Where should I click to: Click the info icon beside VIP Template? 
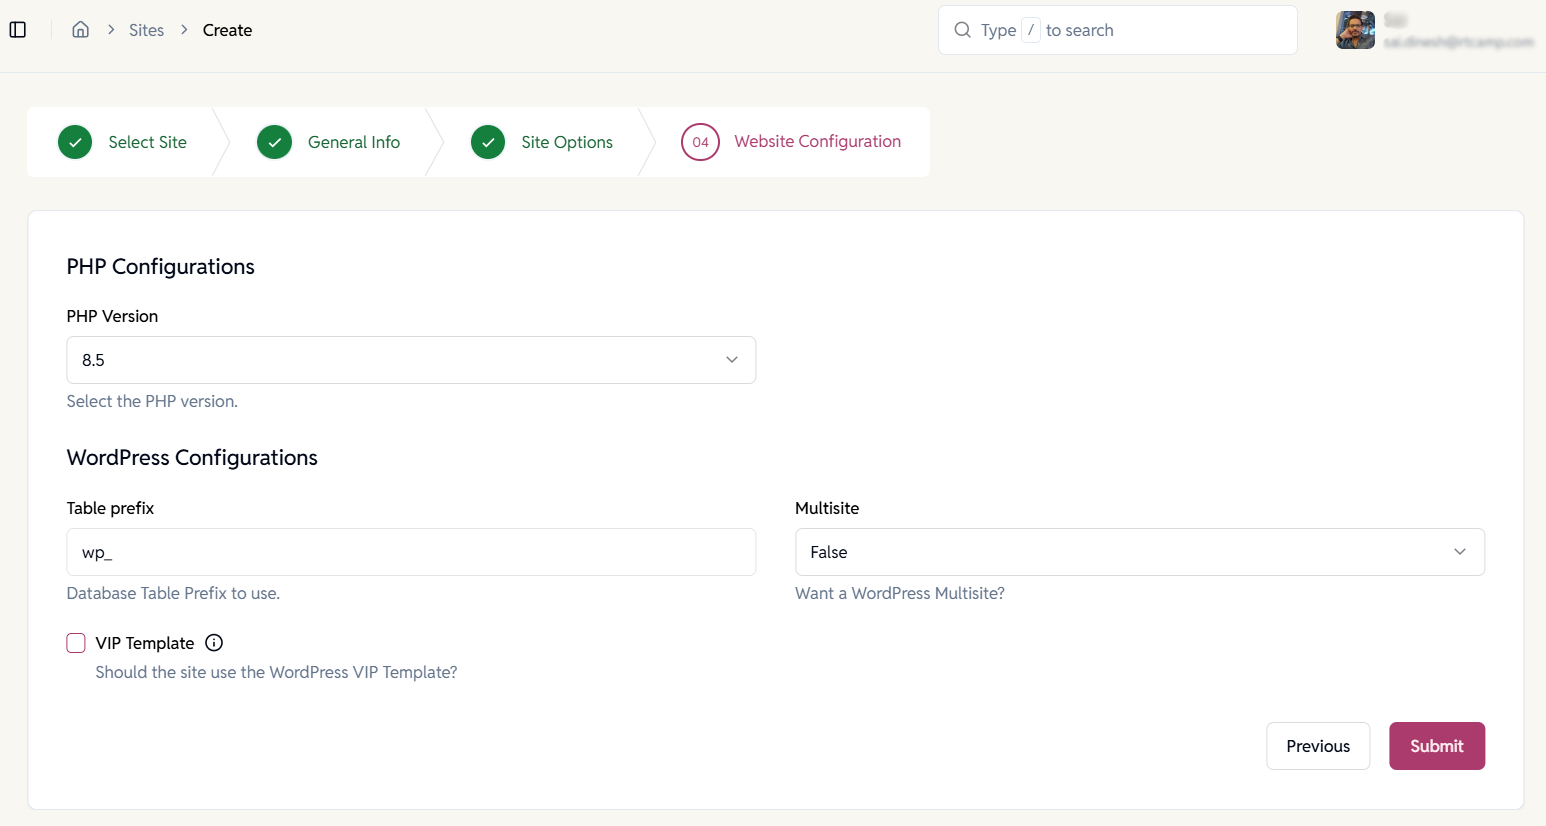pyautogui.click(x=213, y=642)
